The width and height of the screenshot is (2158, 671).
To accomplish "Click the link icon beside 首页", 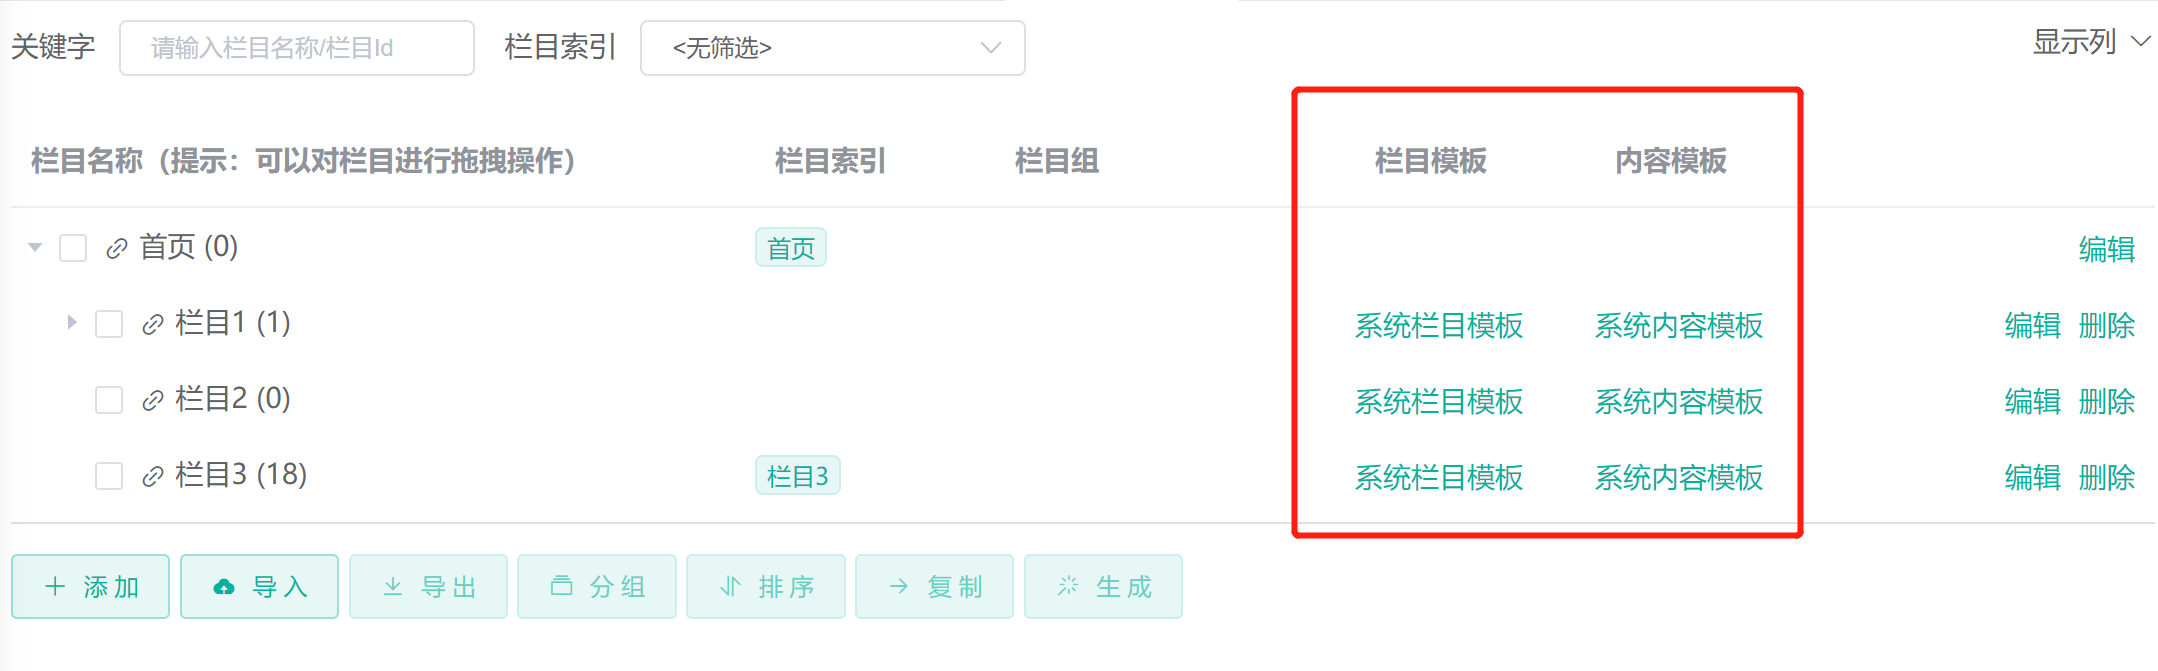I will [x=117, y=248].
